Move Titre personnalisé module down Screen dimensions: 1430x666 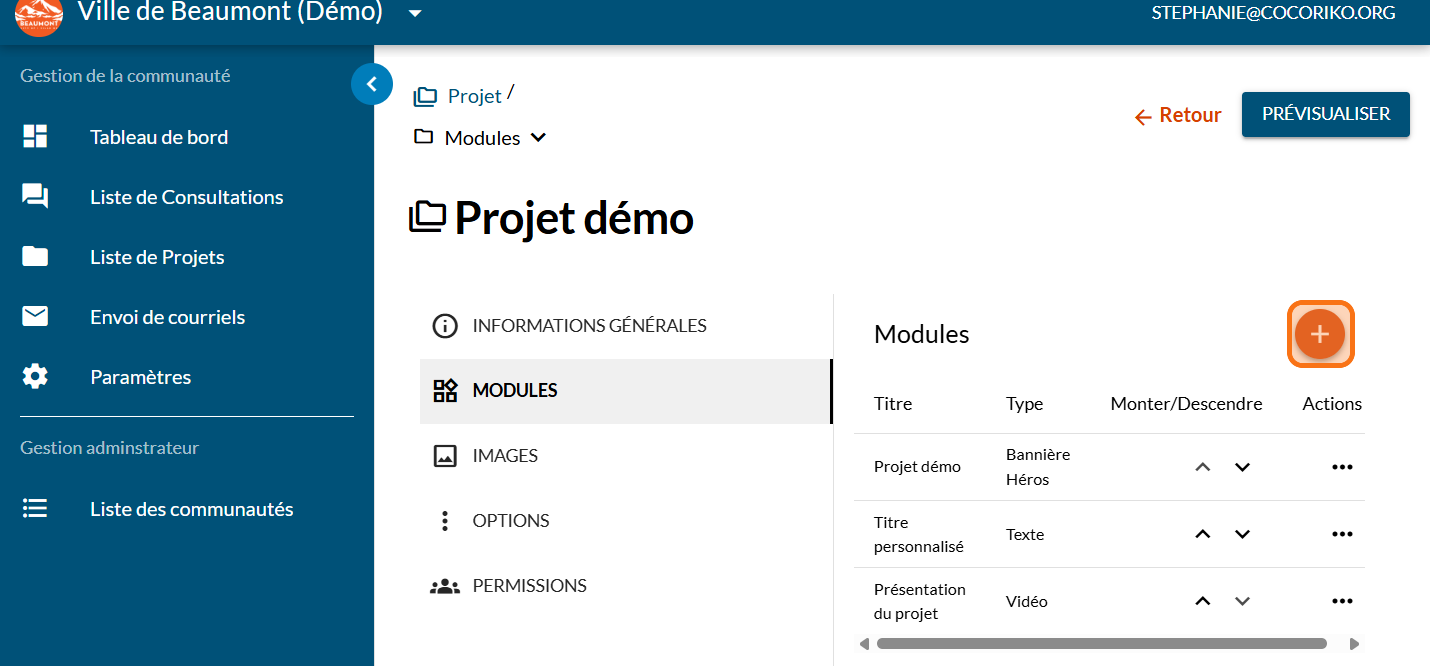[x=1242, y=534]
